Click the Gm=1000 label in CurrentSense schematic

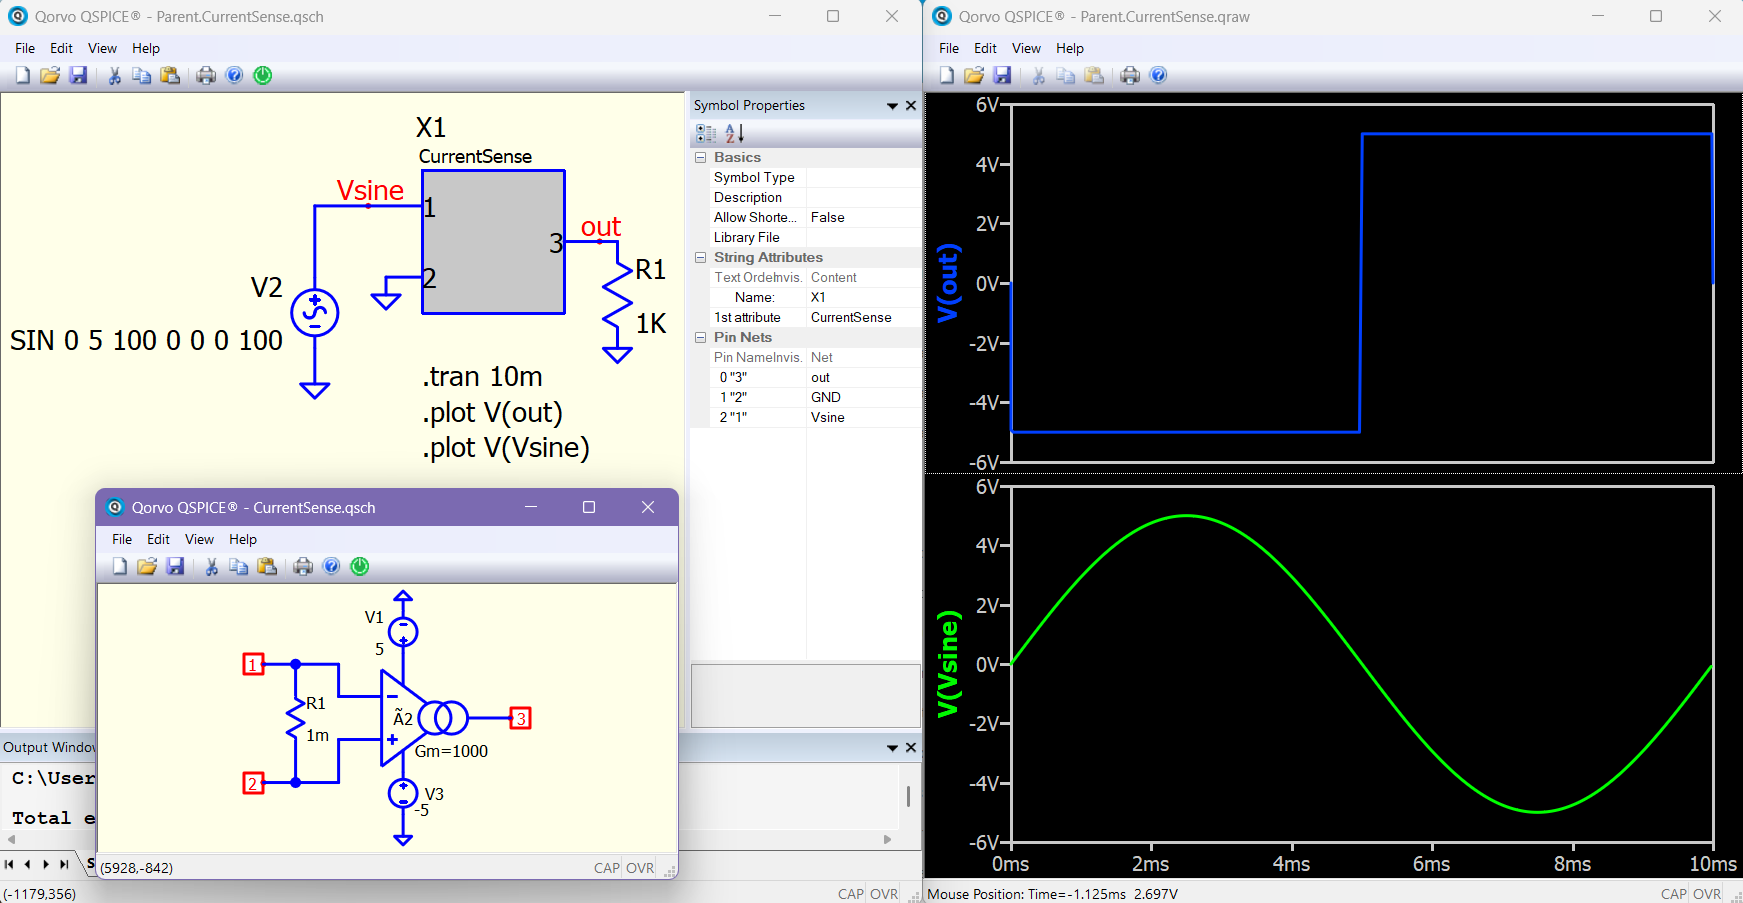[451, 751]
